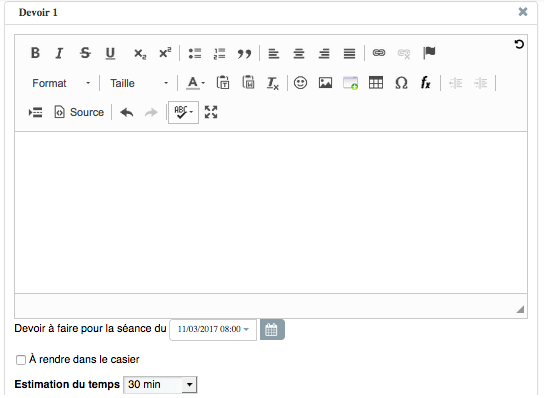Open the Taille size dropdown
544x398 pixels.
click(x=139, y=83)
